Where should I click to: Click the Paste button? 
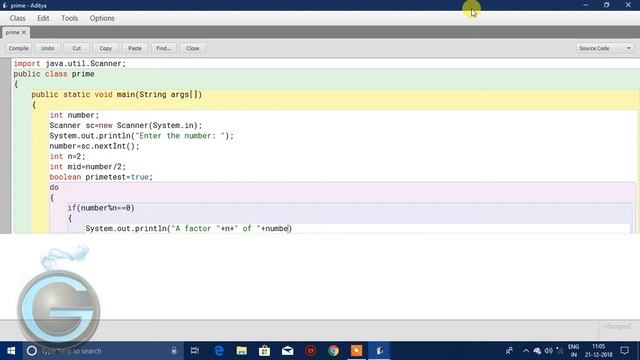click(x=135, y=48)
